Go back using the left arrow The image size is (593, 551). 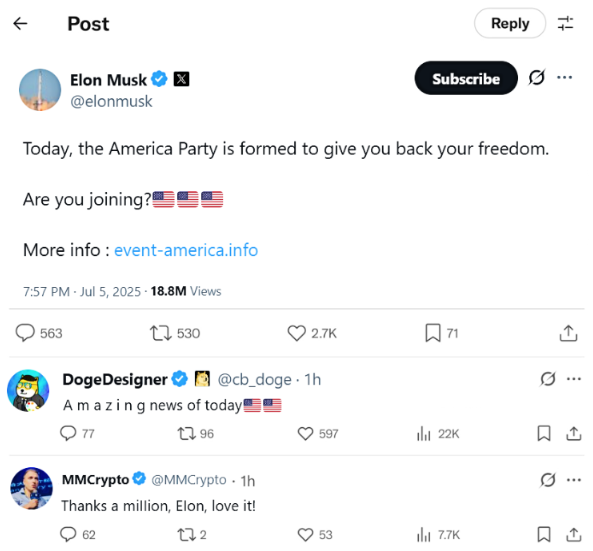point(20,23)
